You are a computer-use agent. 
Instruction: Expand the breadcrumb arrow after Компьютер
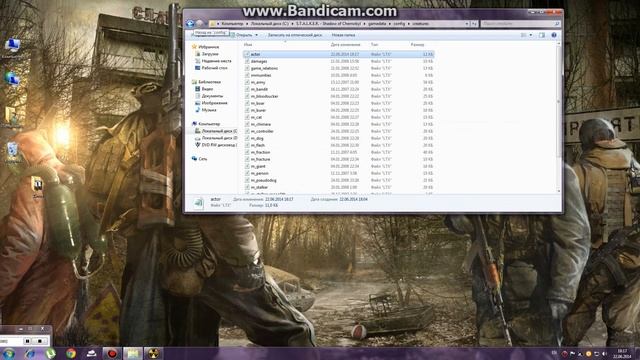coord(247,24)
